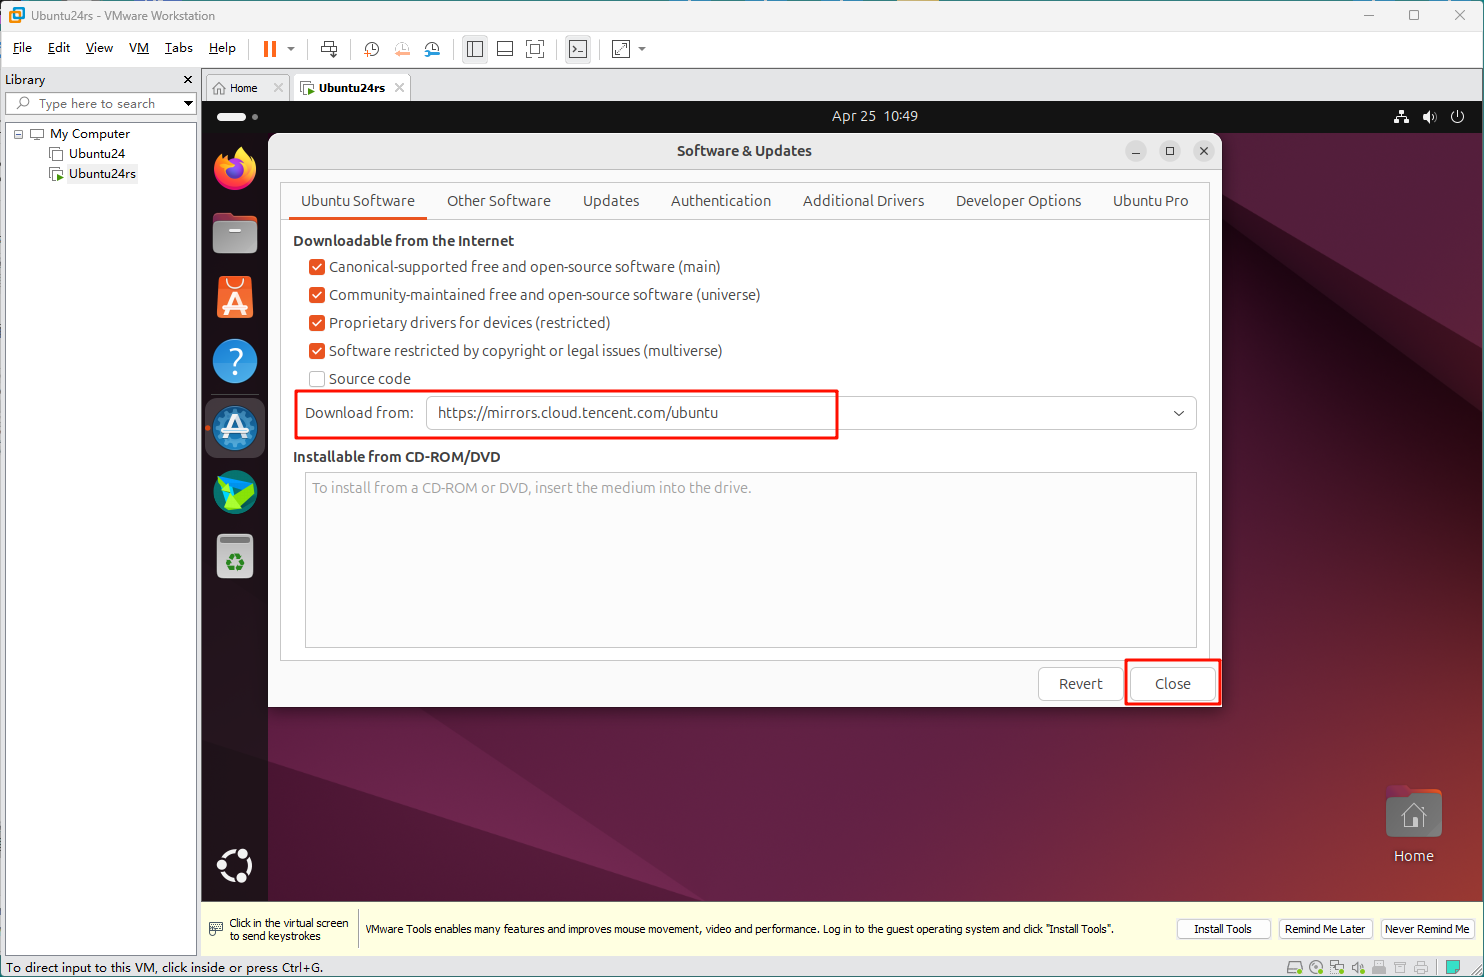Enable the Source code checkbox
This screenshot has width=1484, height=977.
(x=317, y=379)
